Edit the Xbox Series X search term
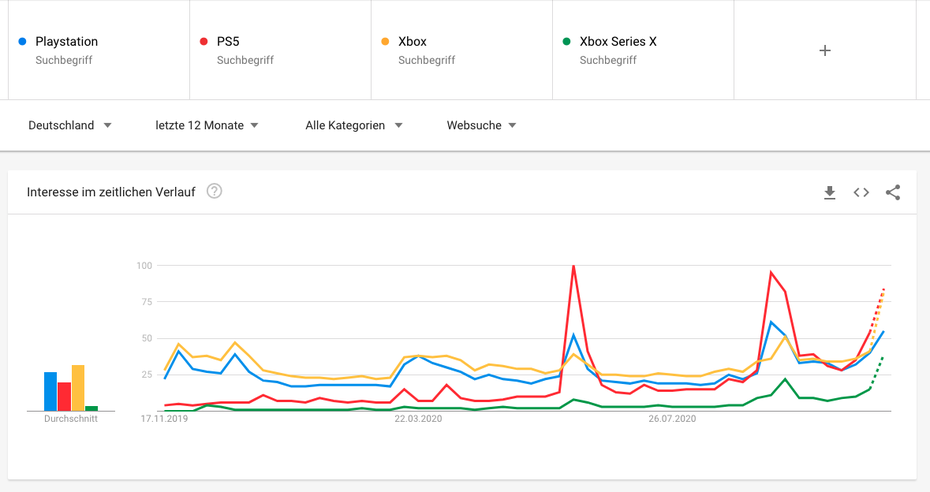930x492 pixels. click(x=618, y=41)
